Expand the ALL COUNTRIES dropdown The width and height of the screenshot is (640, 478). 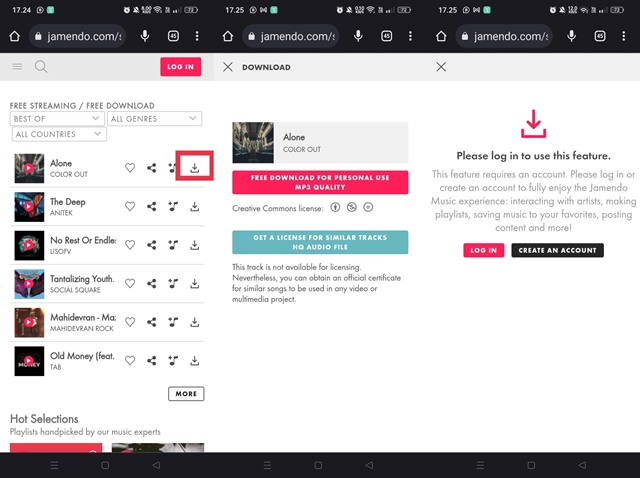59,134
